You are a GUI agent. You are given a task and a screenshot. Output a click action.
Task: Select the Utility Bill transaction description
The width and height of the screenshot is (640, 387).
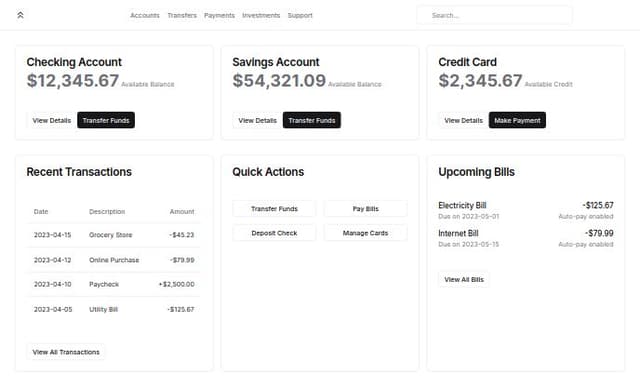pos(103,309)
